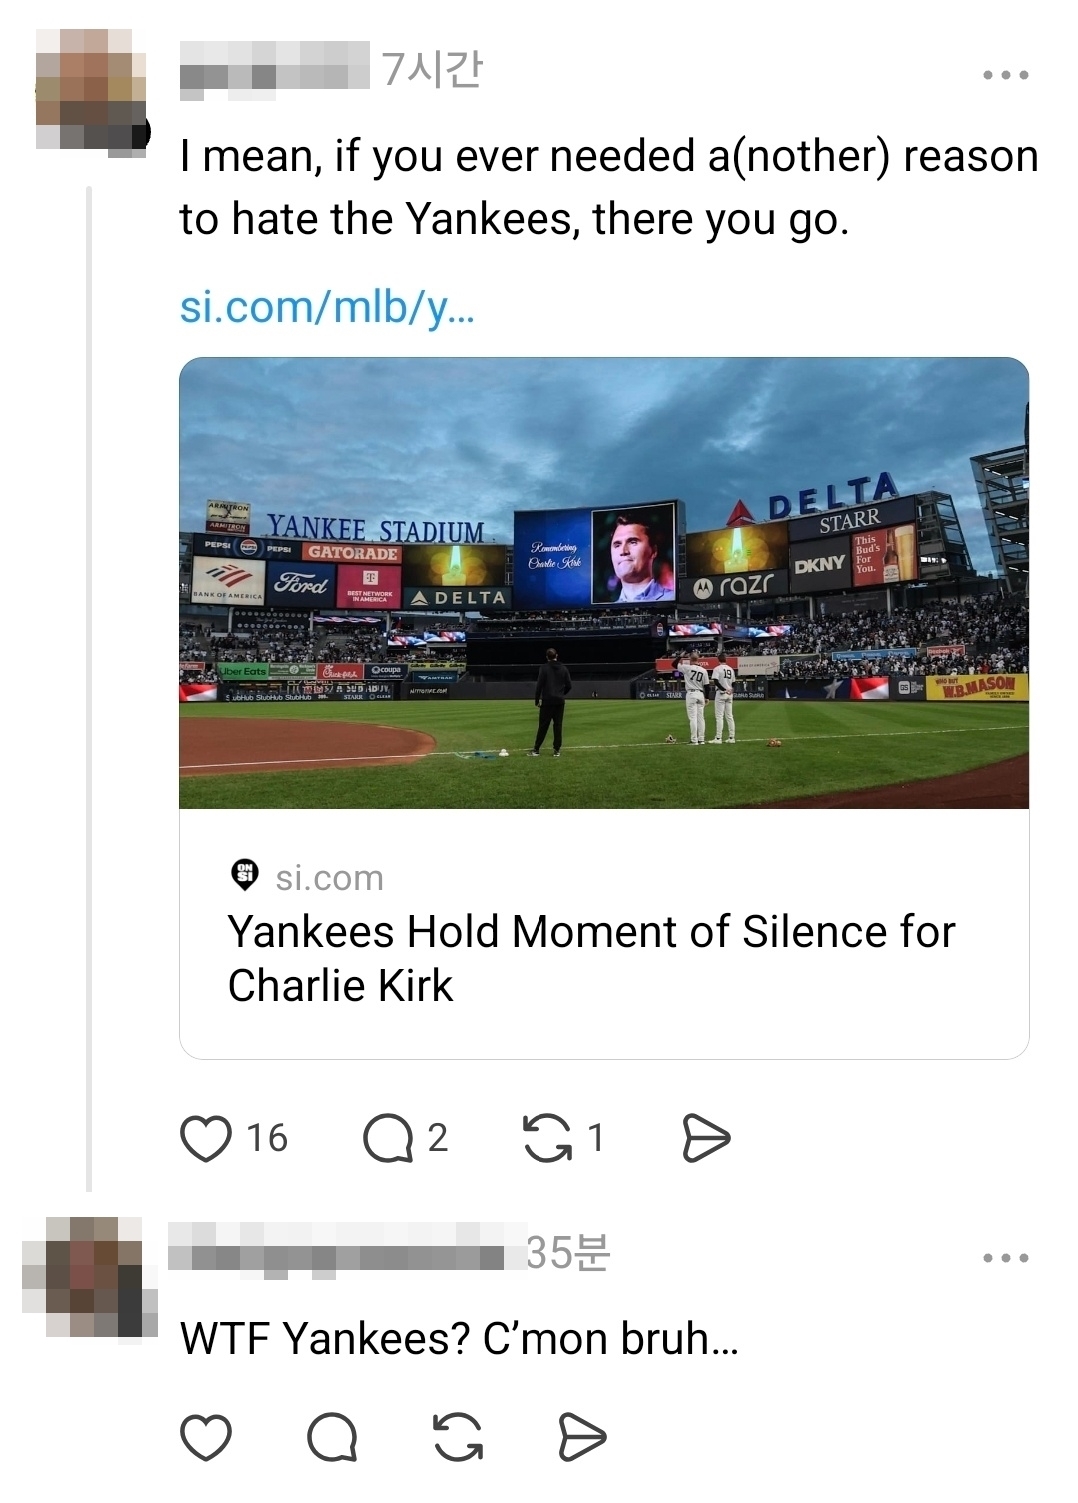Viewport: 1078px width, 1503px height.
Task: Open more options for the reply
Action: [x=1005, y=1258]
